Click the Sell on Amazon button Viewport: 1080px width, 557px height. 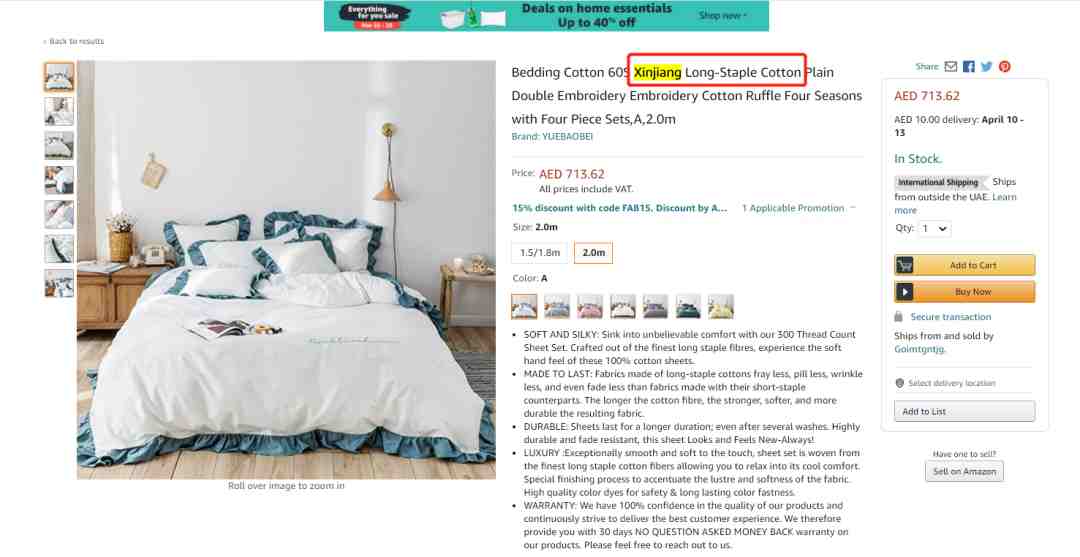(964, 472)
